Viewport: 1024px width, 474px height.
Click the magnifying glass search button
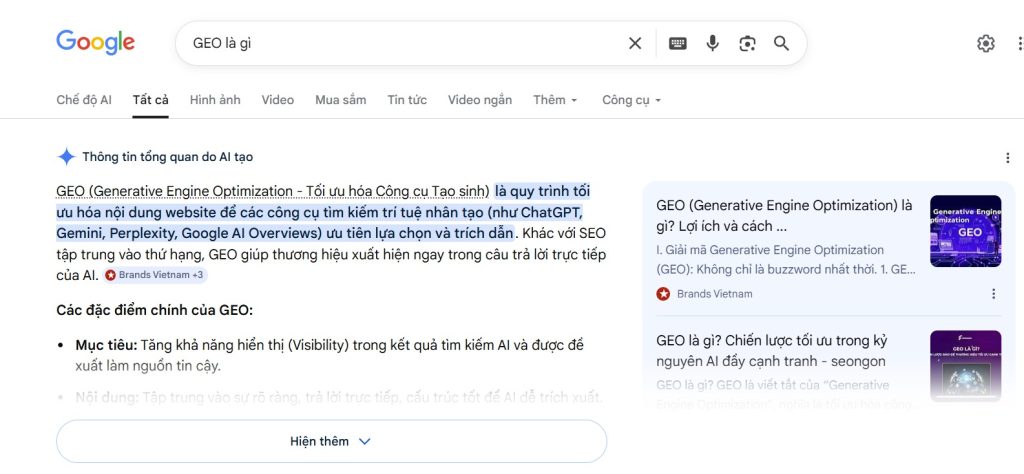[x=781, y=44]
